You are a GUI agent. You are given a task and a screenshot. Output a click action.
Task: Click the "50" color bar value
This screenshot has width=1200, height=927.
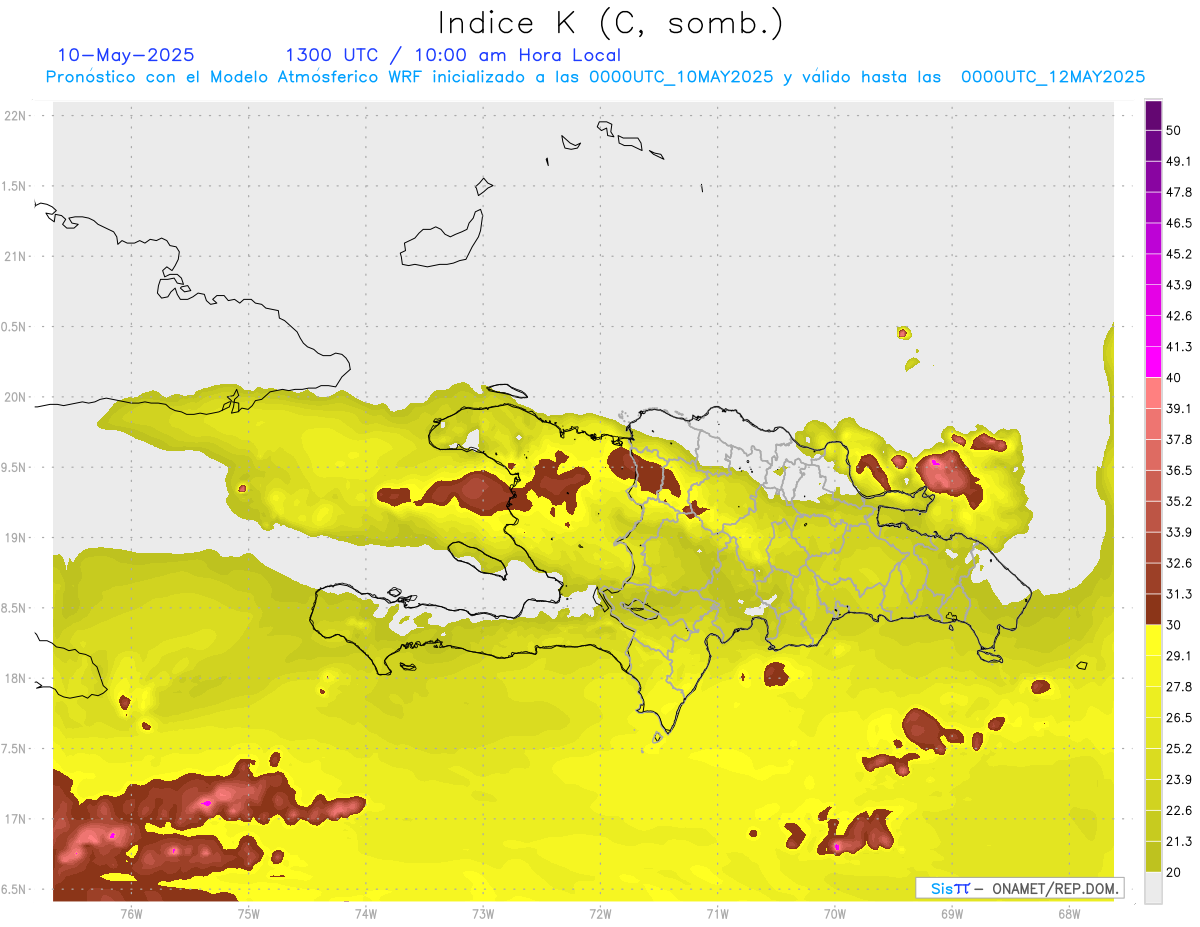1174,131
